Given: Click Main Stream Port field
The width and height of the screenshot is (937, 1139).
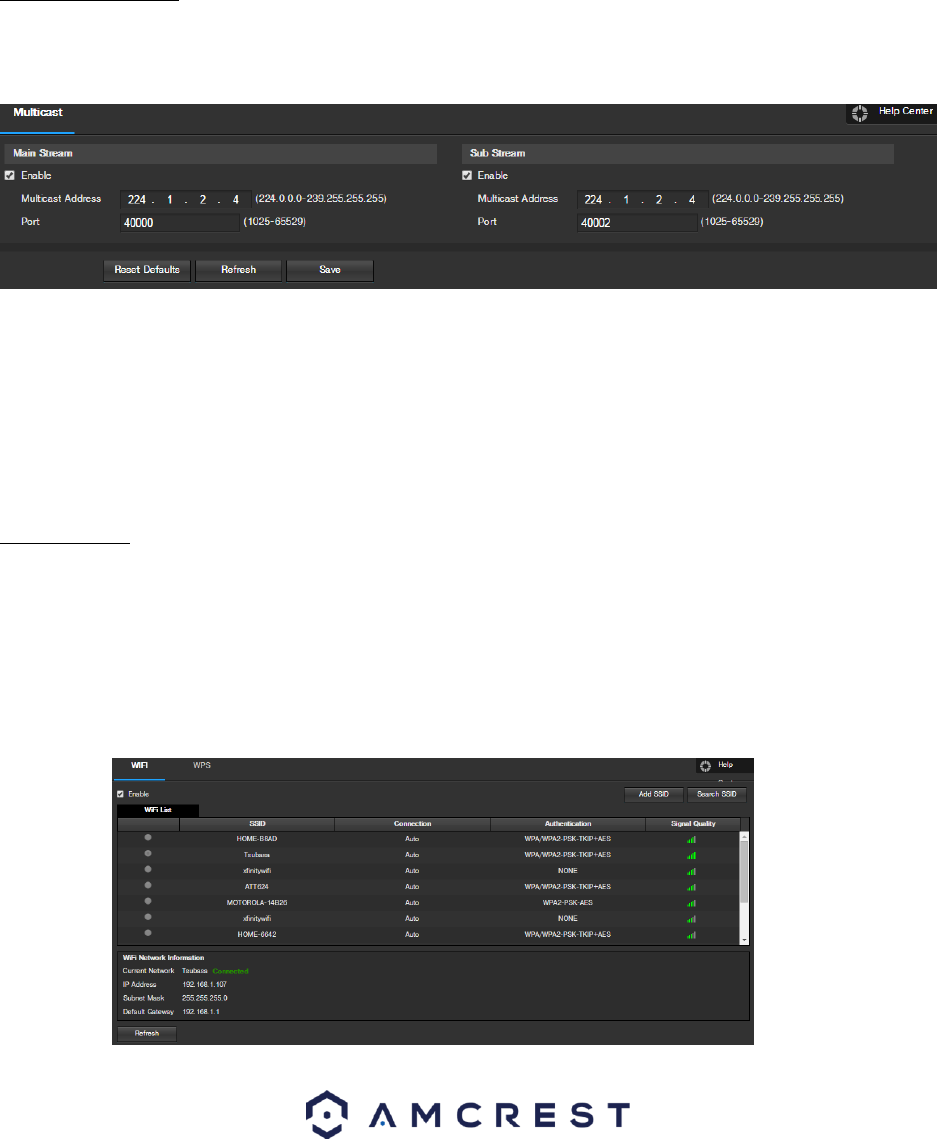Looking at the screenshot, I should (179, 221).
